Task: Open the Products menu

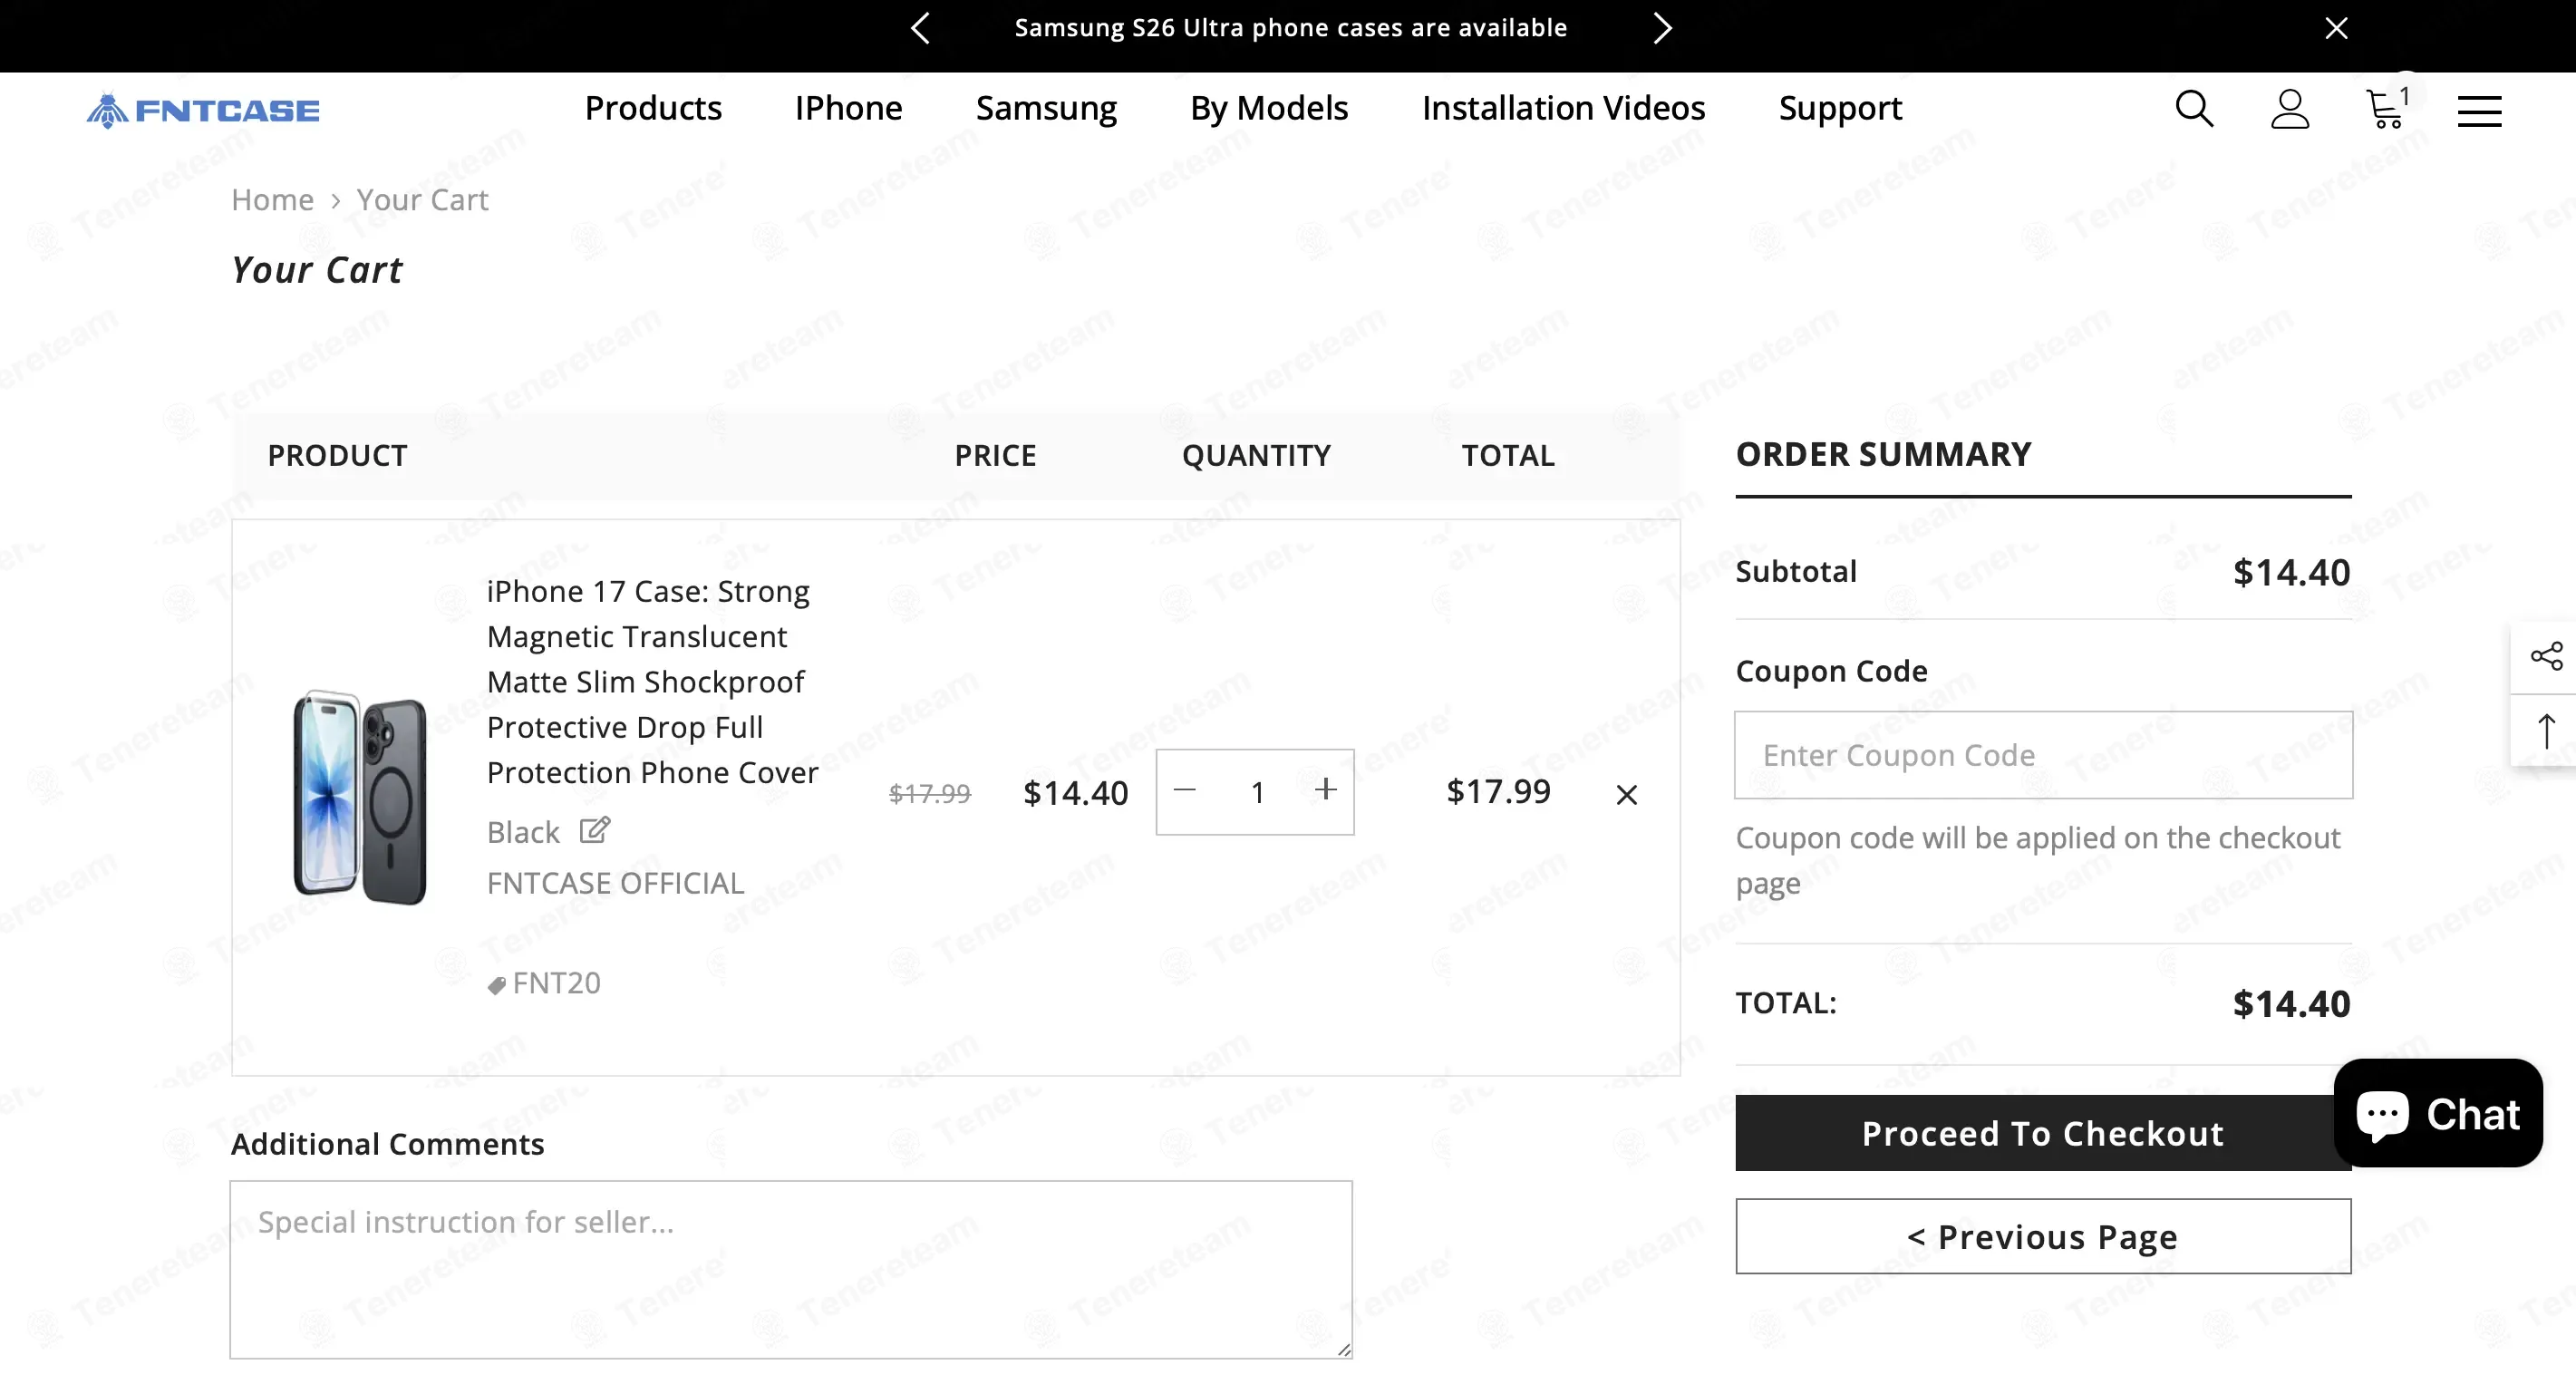Action: click(653, 108)
